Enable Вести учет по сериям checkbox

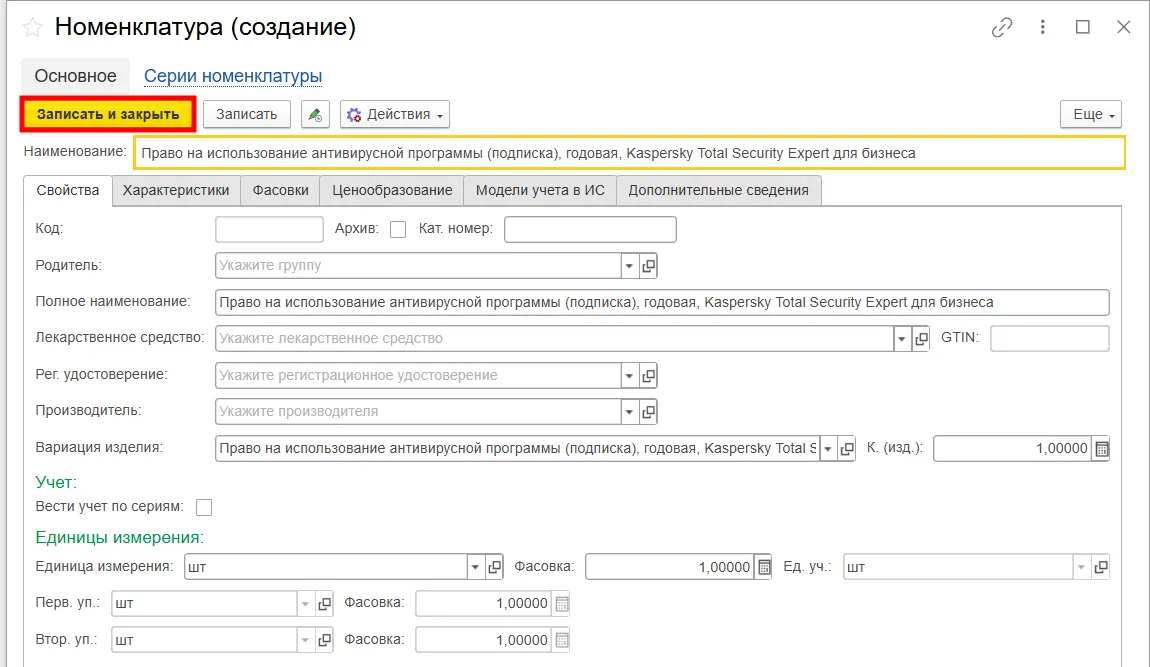pyautogui.click(x=204, y=507)
